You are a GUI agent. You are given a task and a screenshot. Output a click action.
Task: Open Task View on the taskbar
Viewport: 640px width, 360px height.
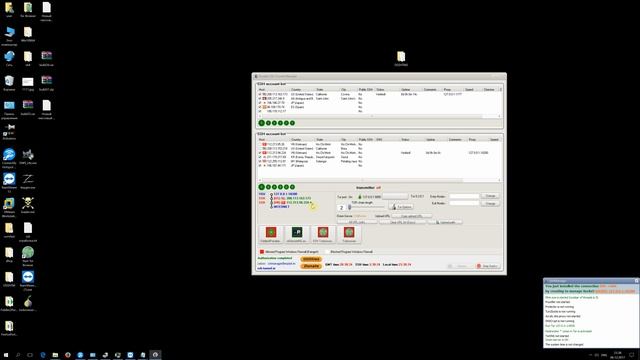[30, 355]
